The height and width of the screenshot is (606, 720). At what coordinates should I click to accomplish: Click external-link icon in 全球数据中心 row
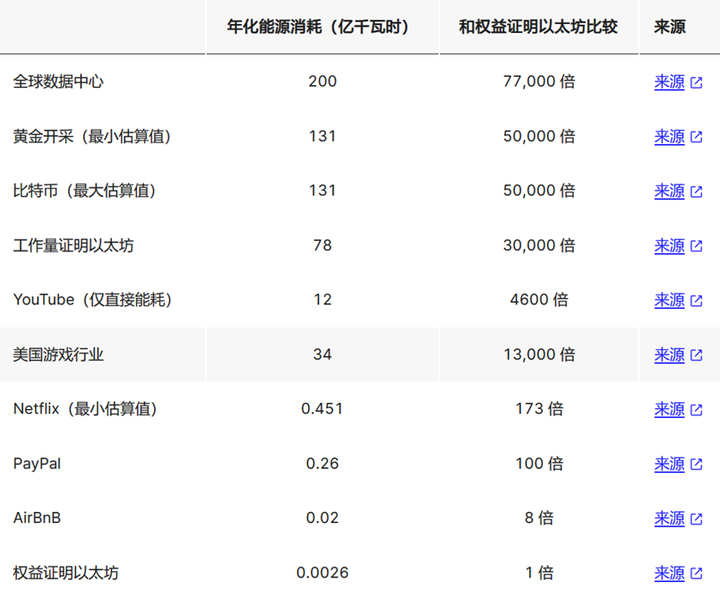[697, 83]
